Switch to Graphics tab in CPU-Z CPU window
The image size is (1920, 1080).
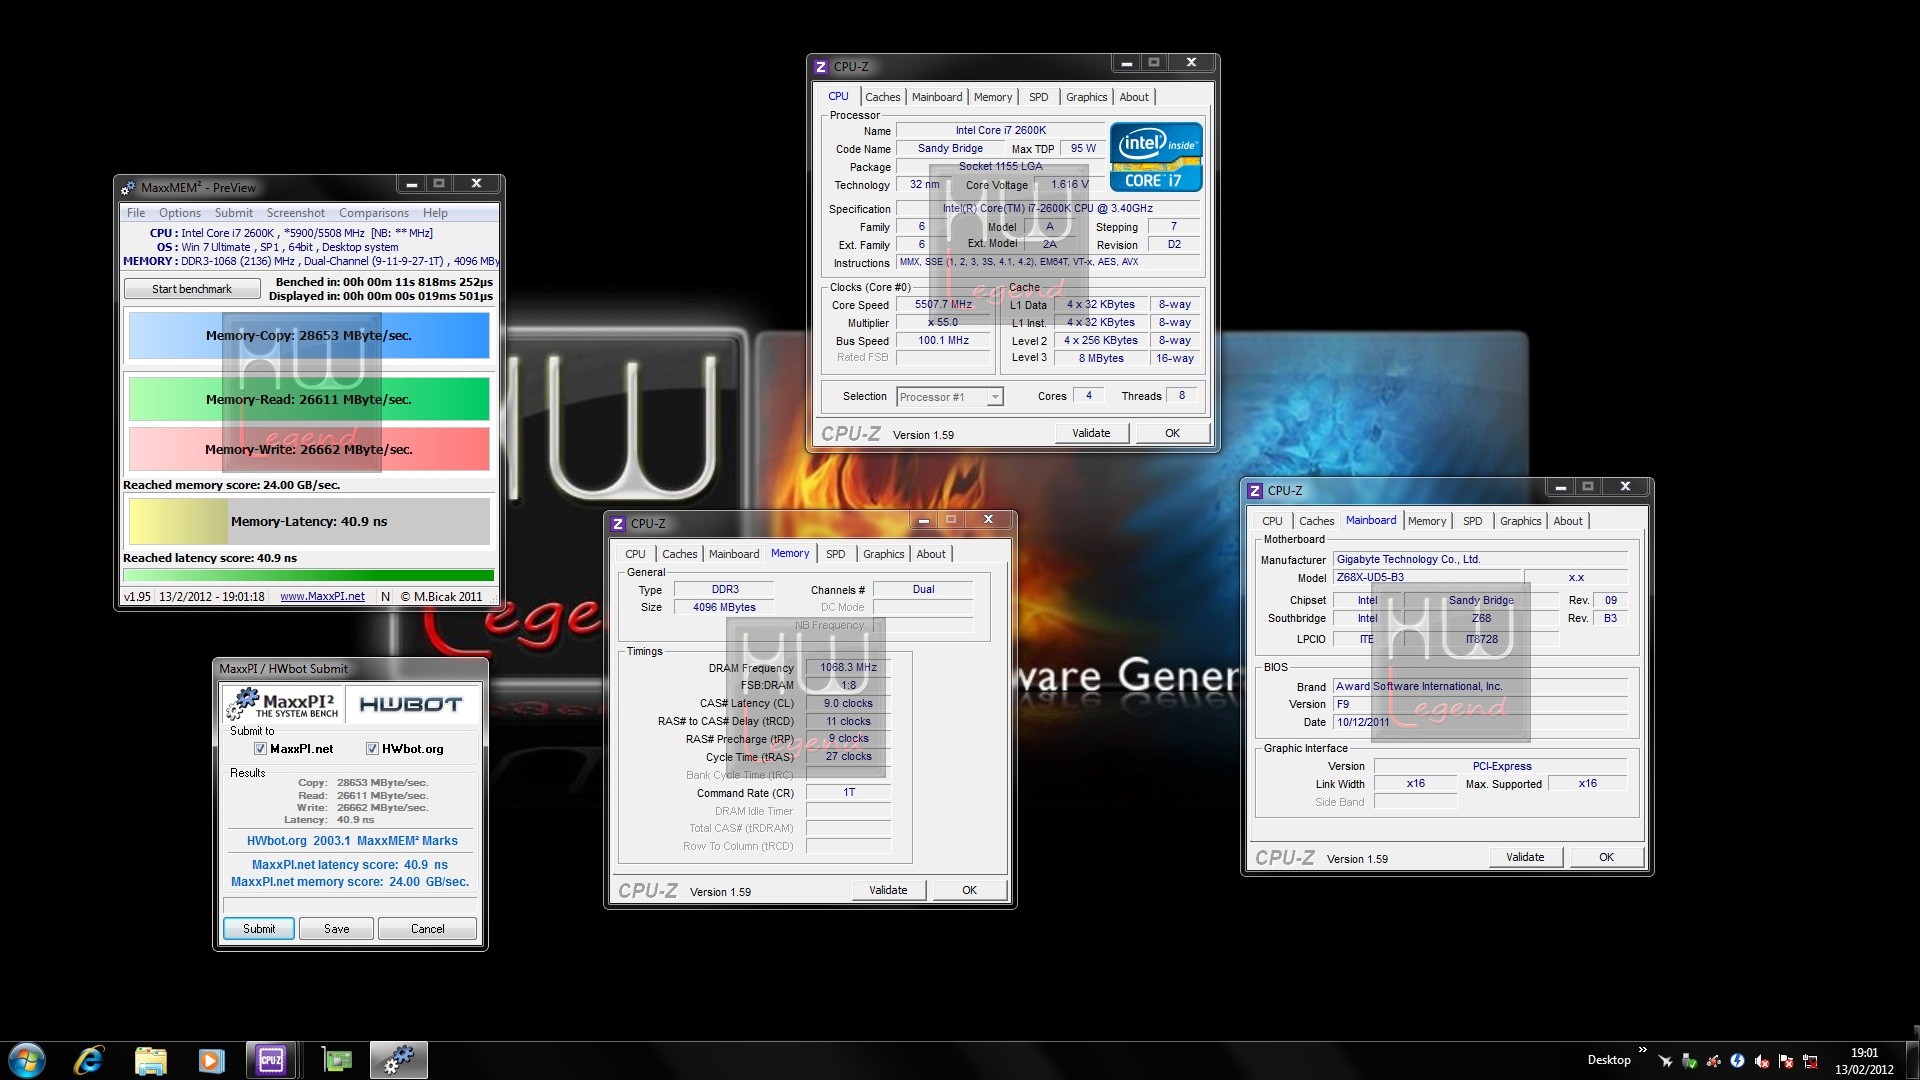point(1087,97)
